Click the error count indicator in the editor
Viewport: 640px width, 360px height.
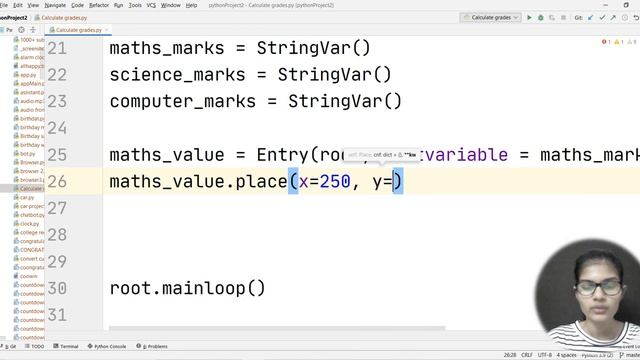point(606,42)
